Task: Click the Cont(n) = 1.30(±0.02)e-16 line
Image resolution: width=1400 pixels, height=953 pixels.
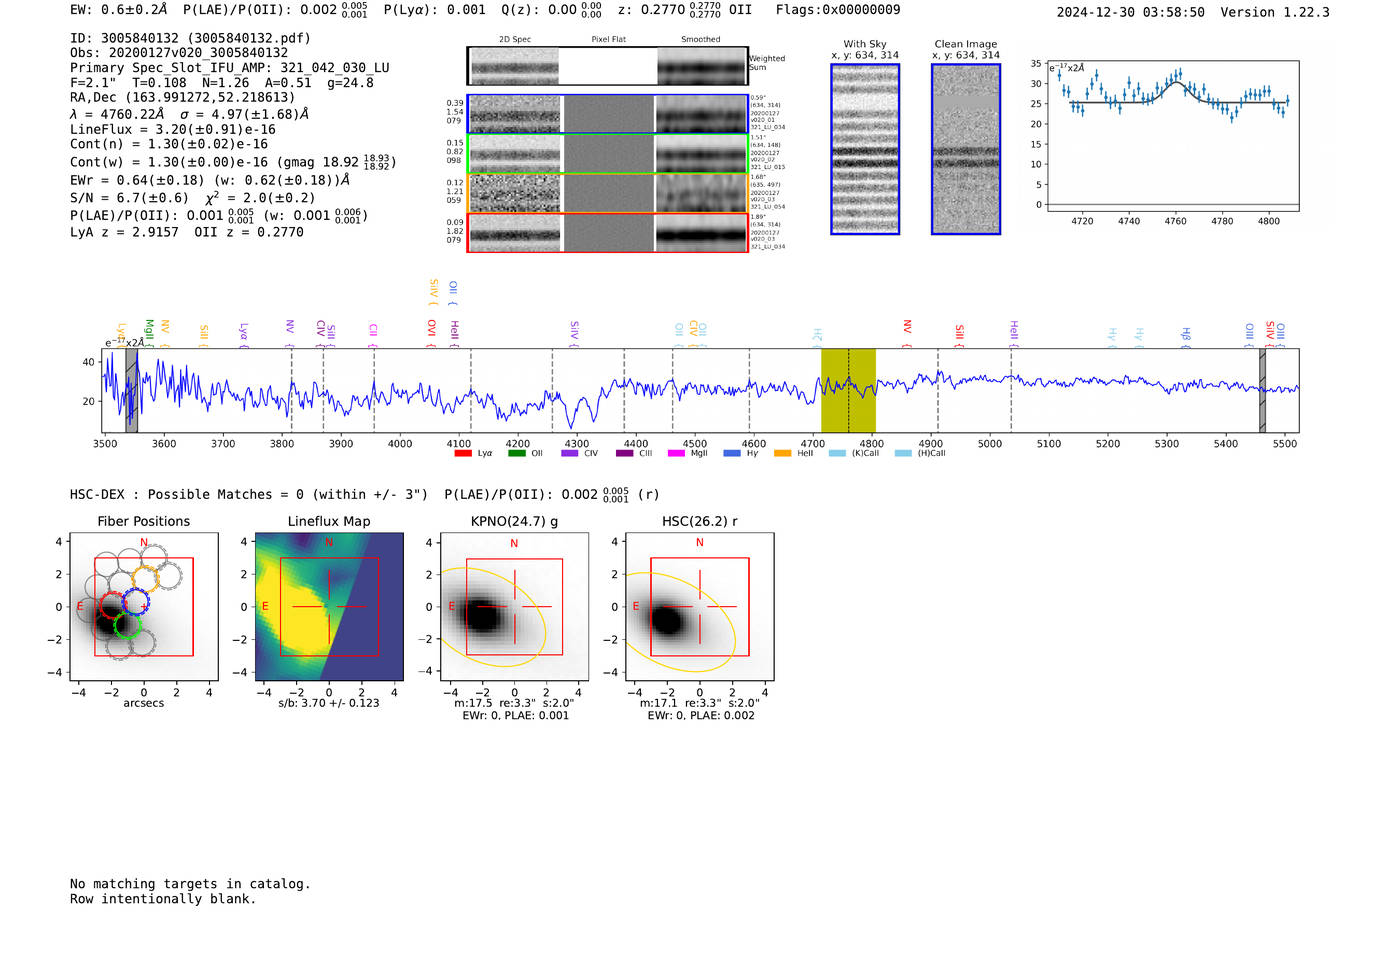Action: pos(169,145)
